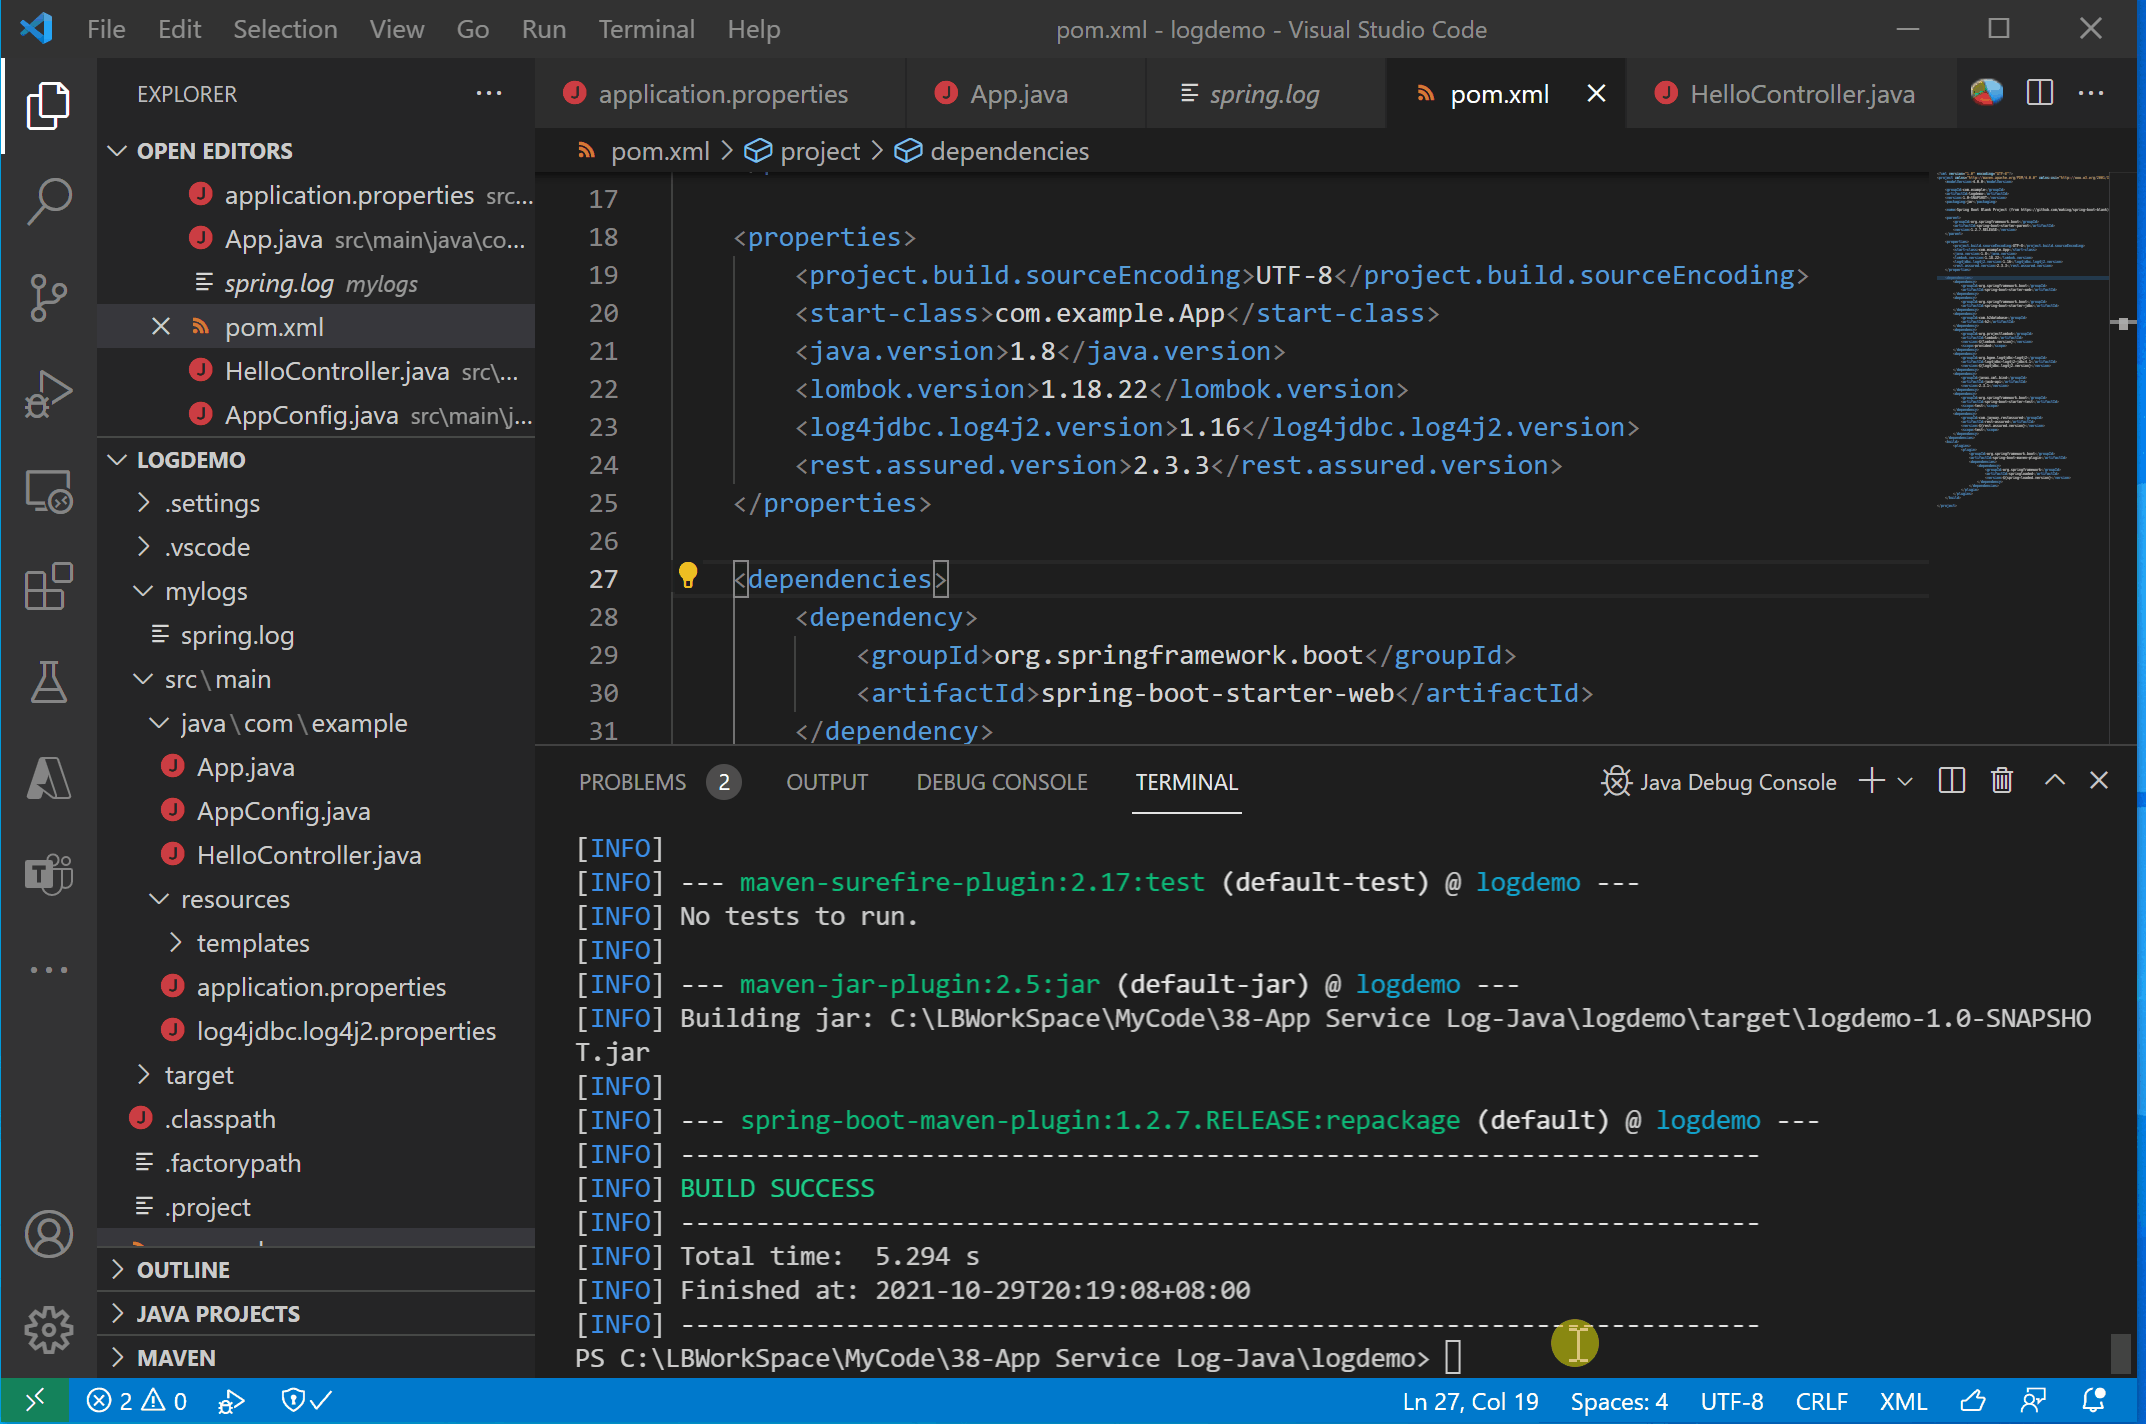This screenshot has height=1424, width=2146.
Task: Open Run and Debug view
Action: 48,393
